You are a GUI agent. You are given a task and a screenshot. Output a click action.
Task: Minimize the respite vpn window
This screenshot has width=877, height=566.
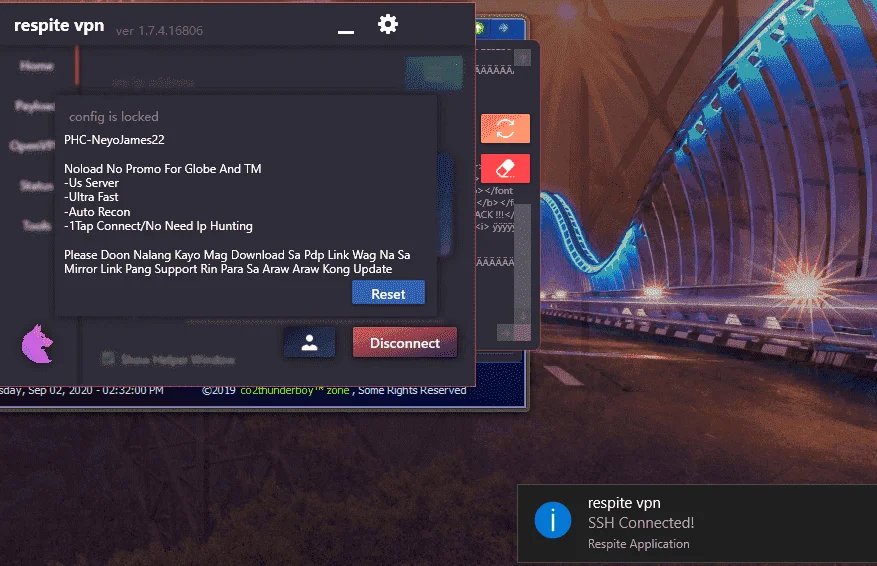point(346,32)
